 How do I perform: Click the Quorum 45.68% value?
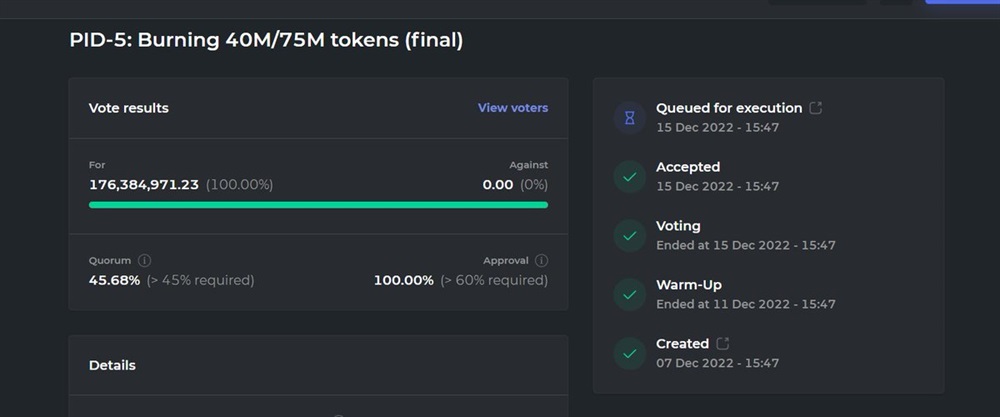115,280
